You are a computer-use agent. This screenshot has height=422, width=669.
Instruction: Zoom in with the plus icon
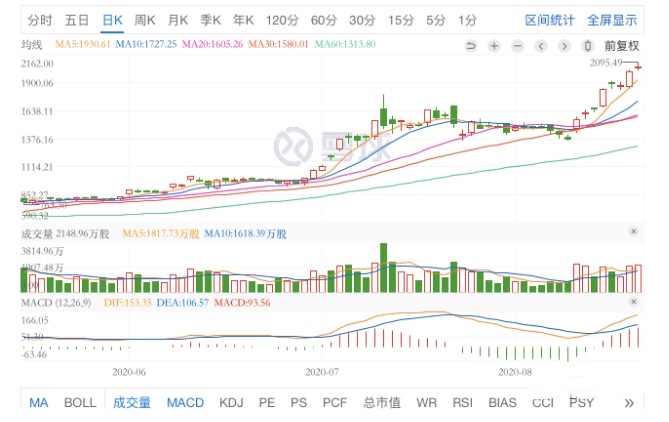494,46
